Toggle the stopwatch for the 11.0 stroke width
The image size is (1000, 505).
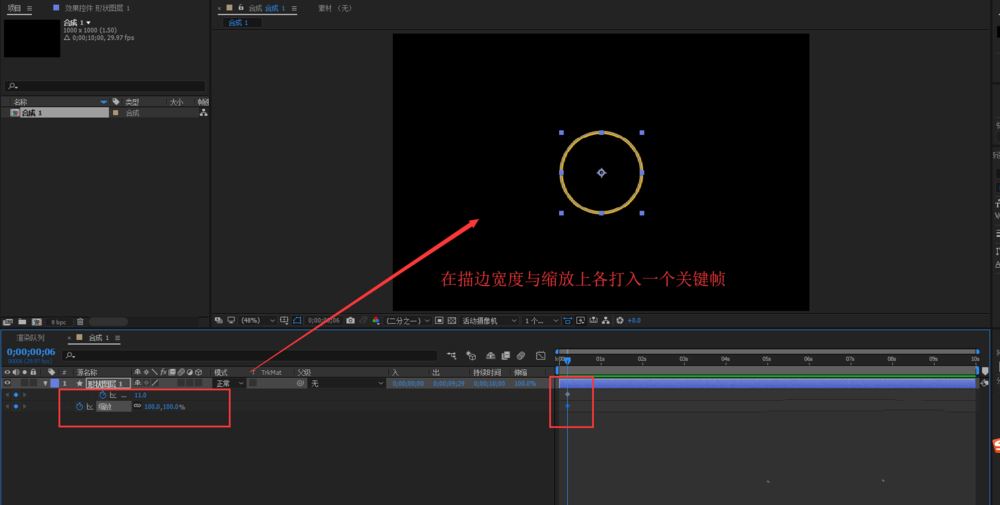[x=102, y=395]
